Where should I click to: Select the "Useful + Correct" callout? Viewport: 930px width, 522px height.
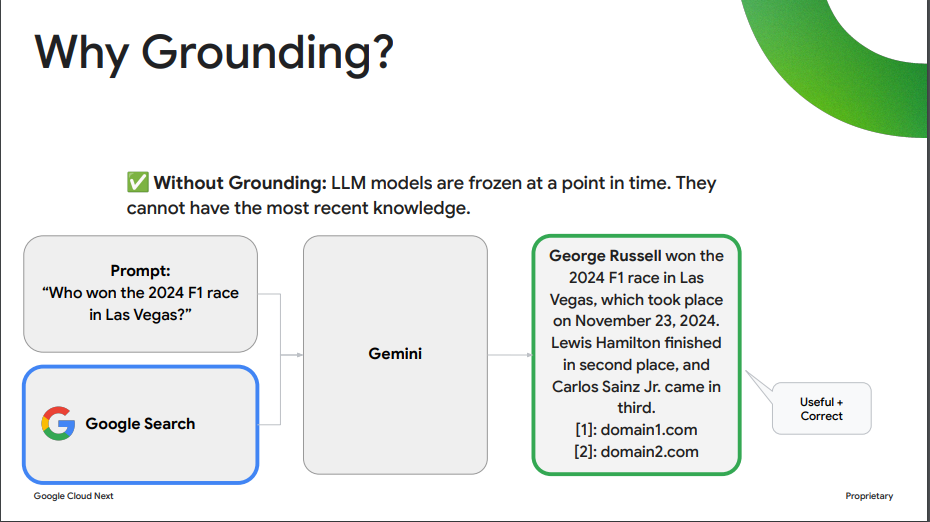click(821, 409)
